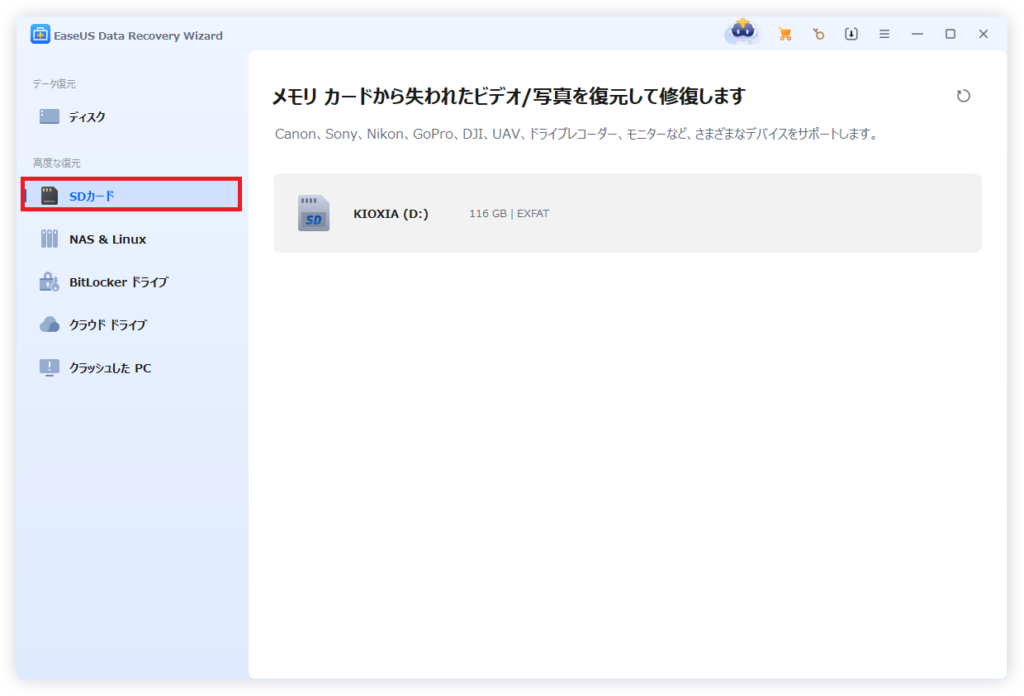Click the black SD card sidebar icon
1024x696 pixels.
49,195
